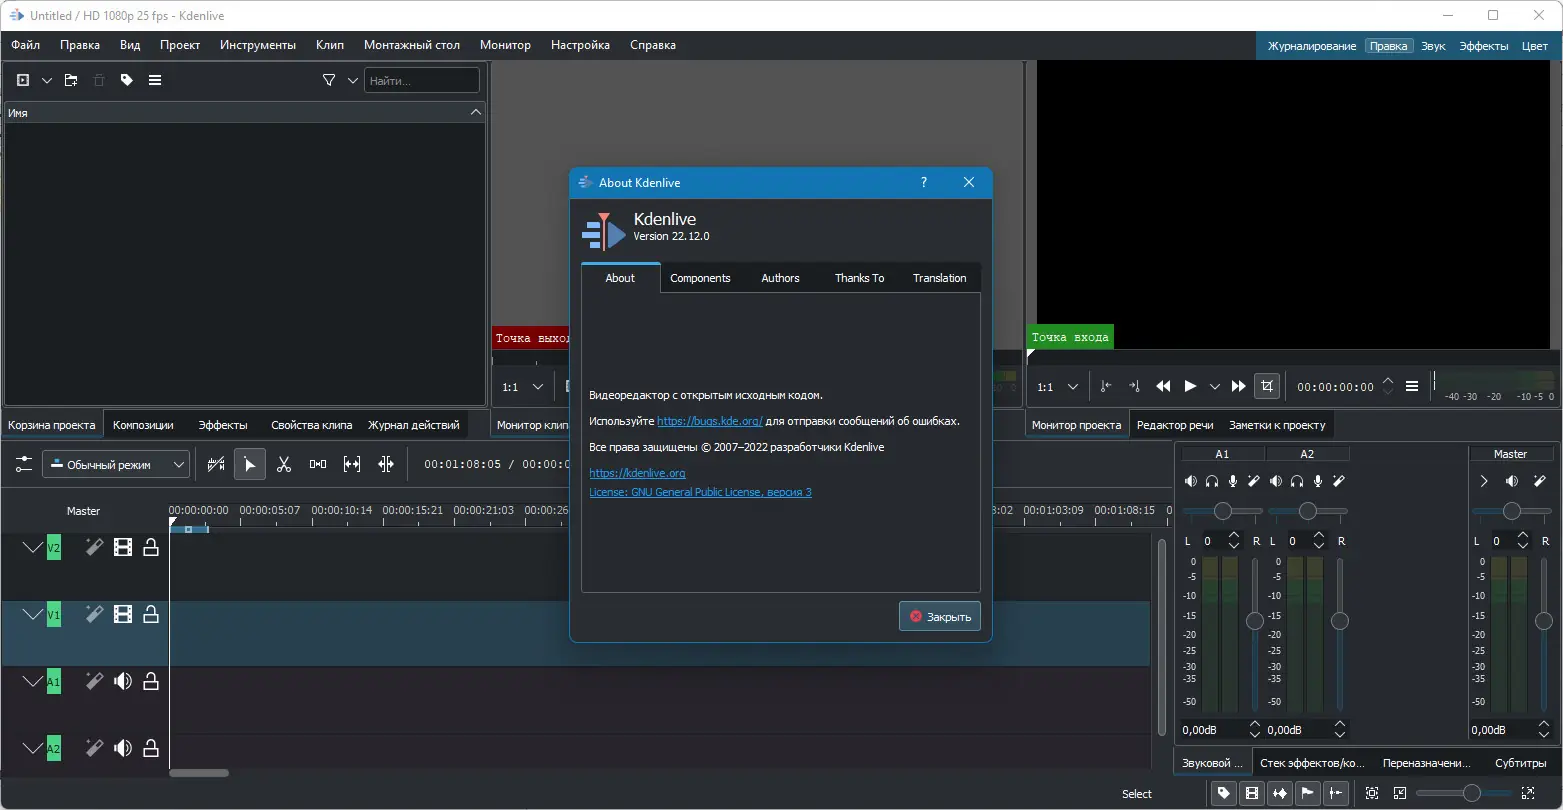This screenshot has height=810, width=1563.
Task: Set zone in point in project monitor
Action: tap(1106, 386)
